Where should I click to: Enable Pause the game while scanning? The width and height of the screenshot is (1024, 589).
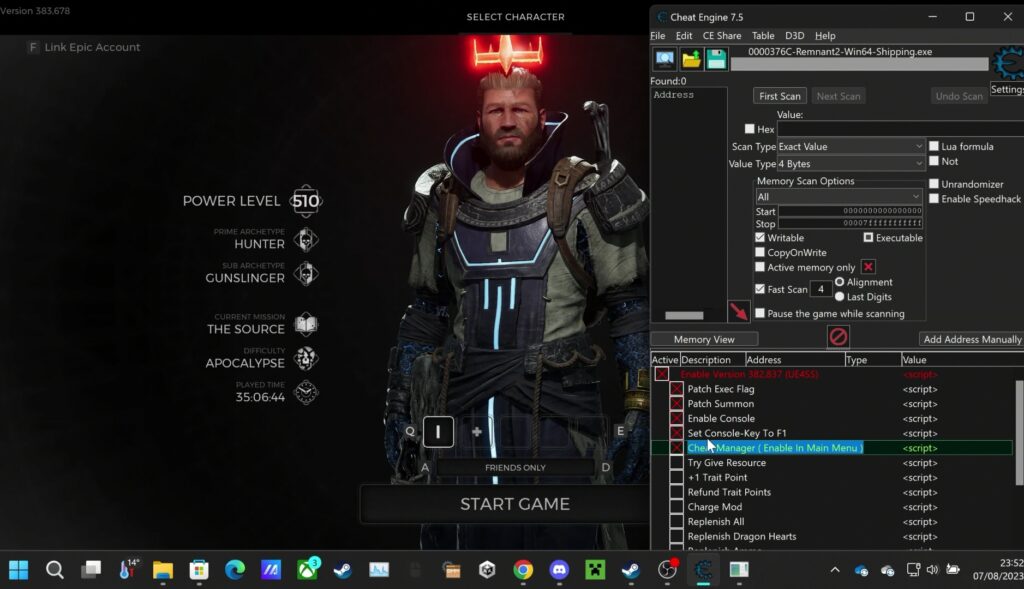tap(760, 313)
